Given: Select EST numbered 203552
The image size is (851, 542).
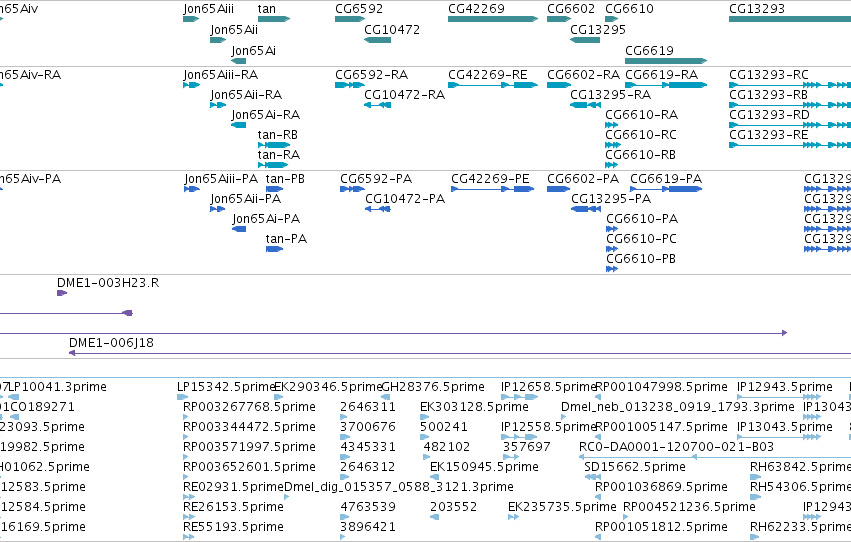Looking at the screenshot, I should [453, 507].
